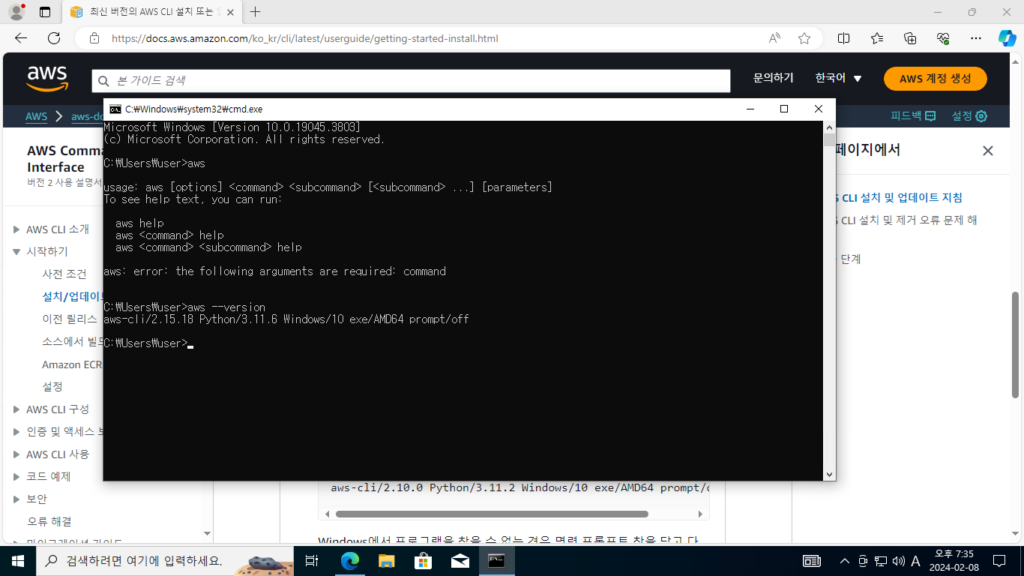Click the AWS logo
Screen dimensions: 1024x576
(x=47, y=78)
